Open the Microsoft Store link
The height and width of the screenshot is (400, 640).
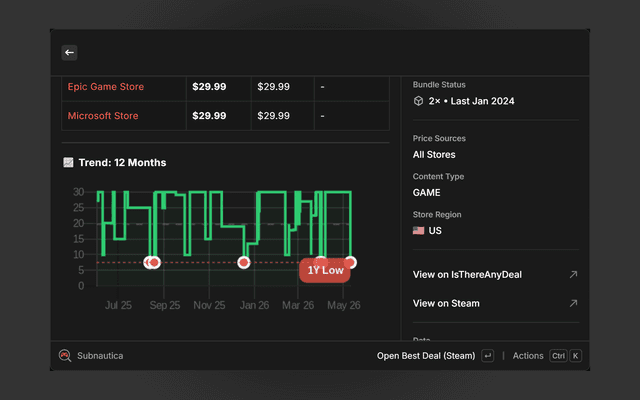103,116
